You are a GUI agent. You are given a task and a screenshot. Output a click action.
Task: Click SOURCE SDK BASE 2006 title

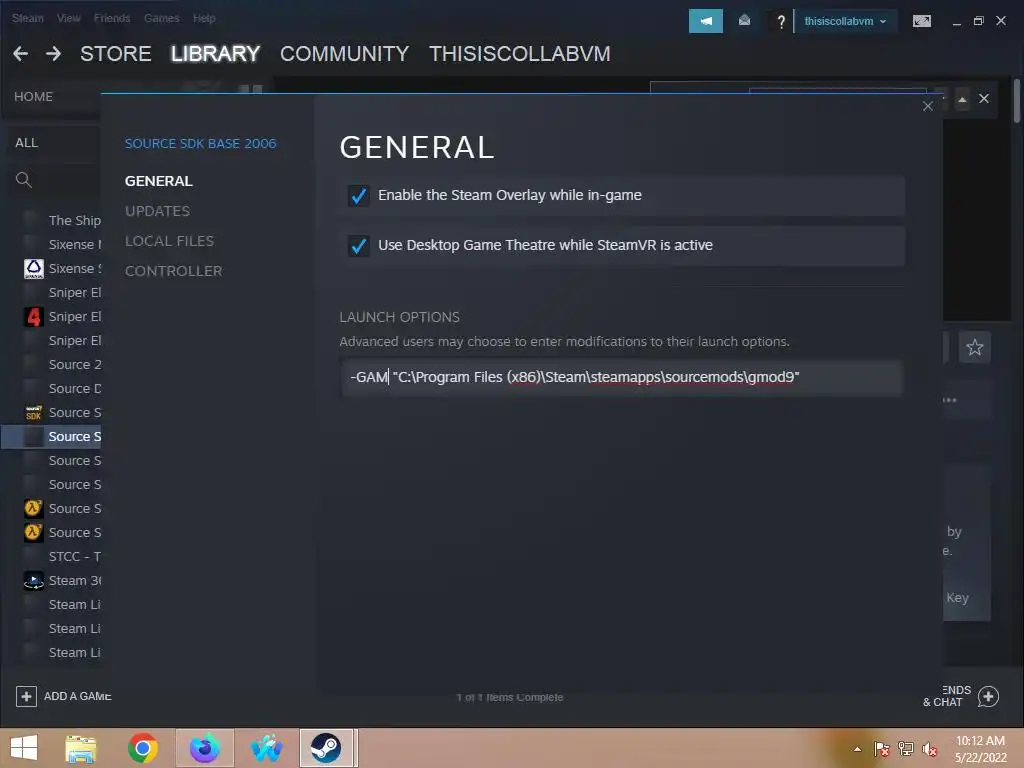tap(200, 144)
